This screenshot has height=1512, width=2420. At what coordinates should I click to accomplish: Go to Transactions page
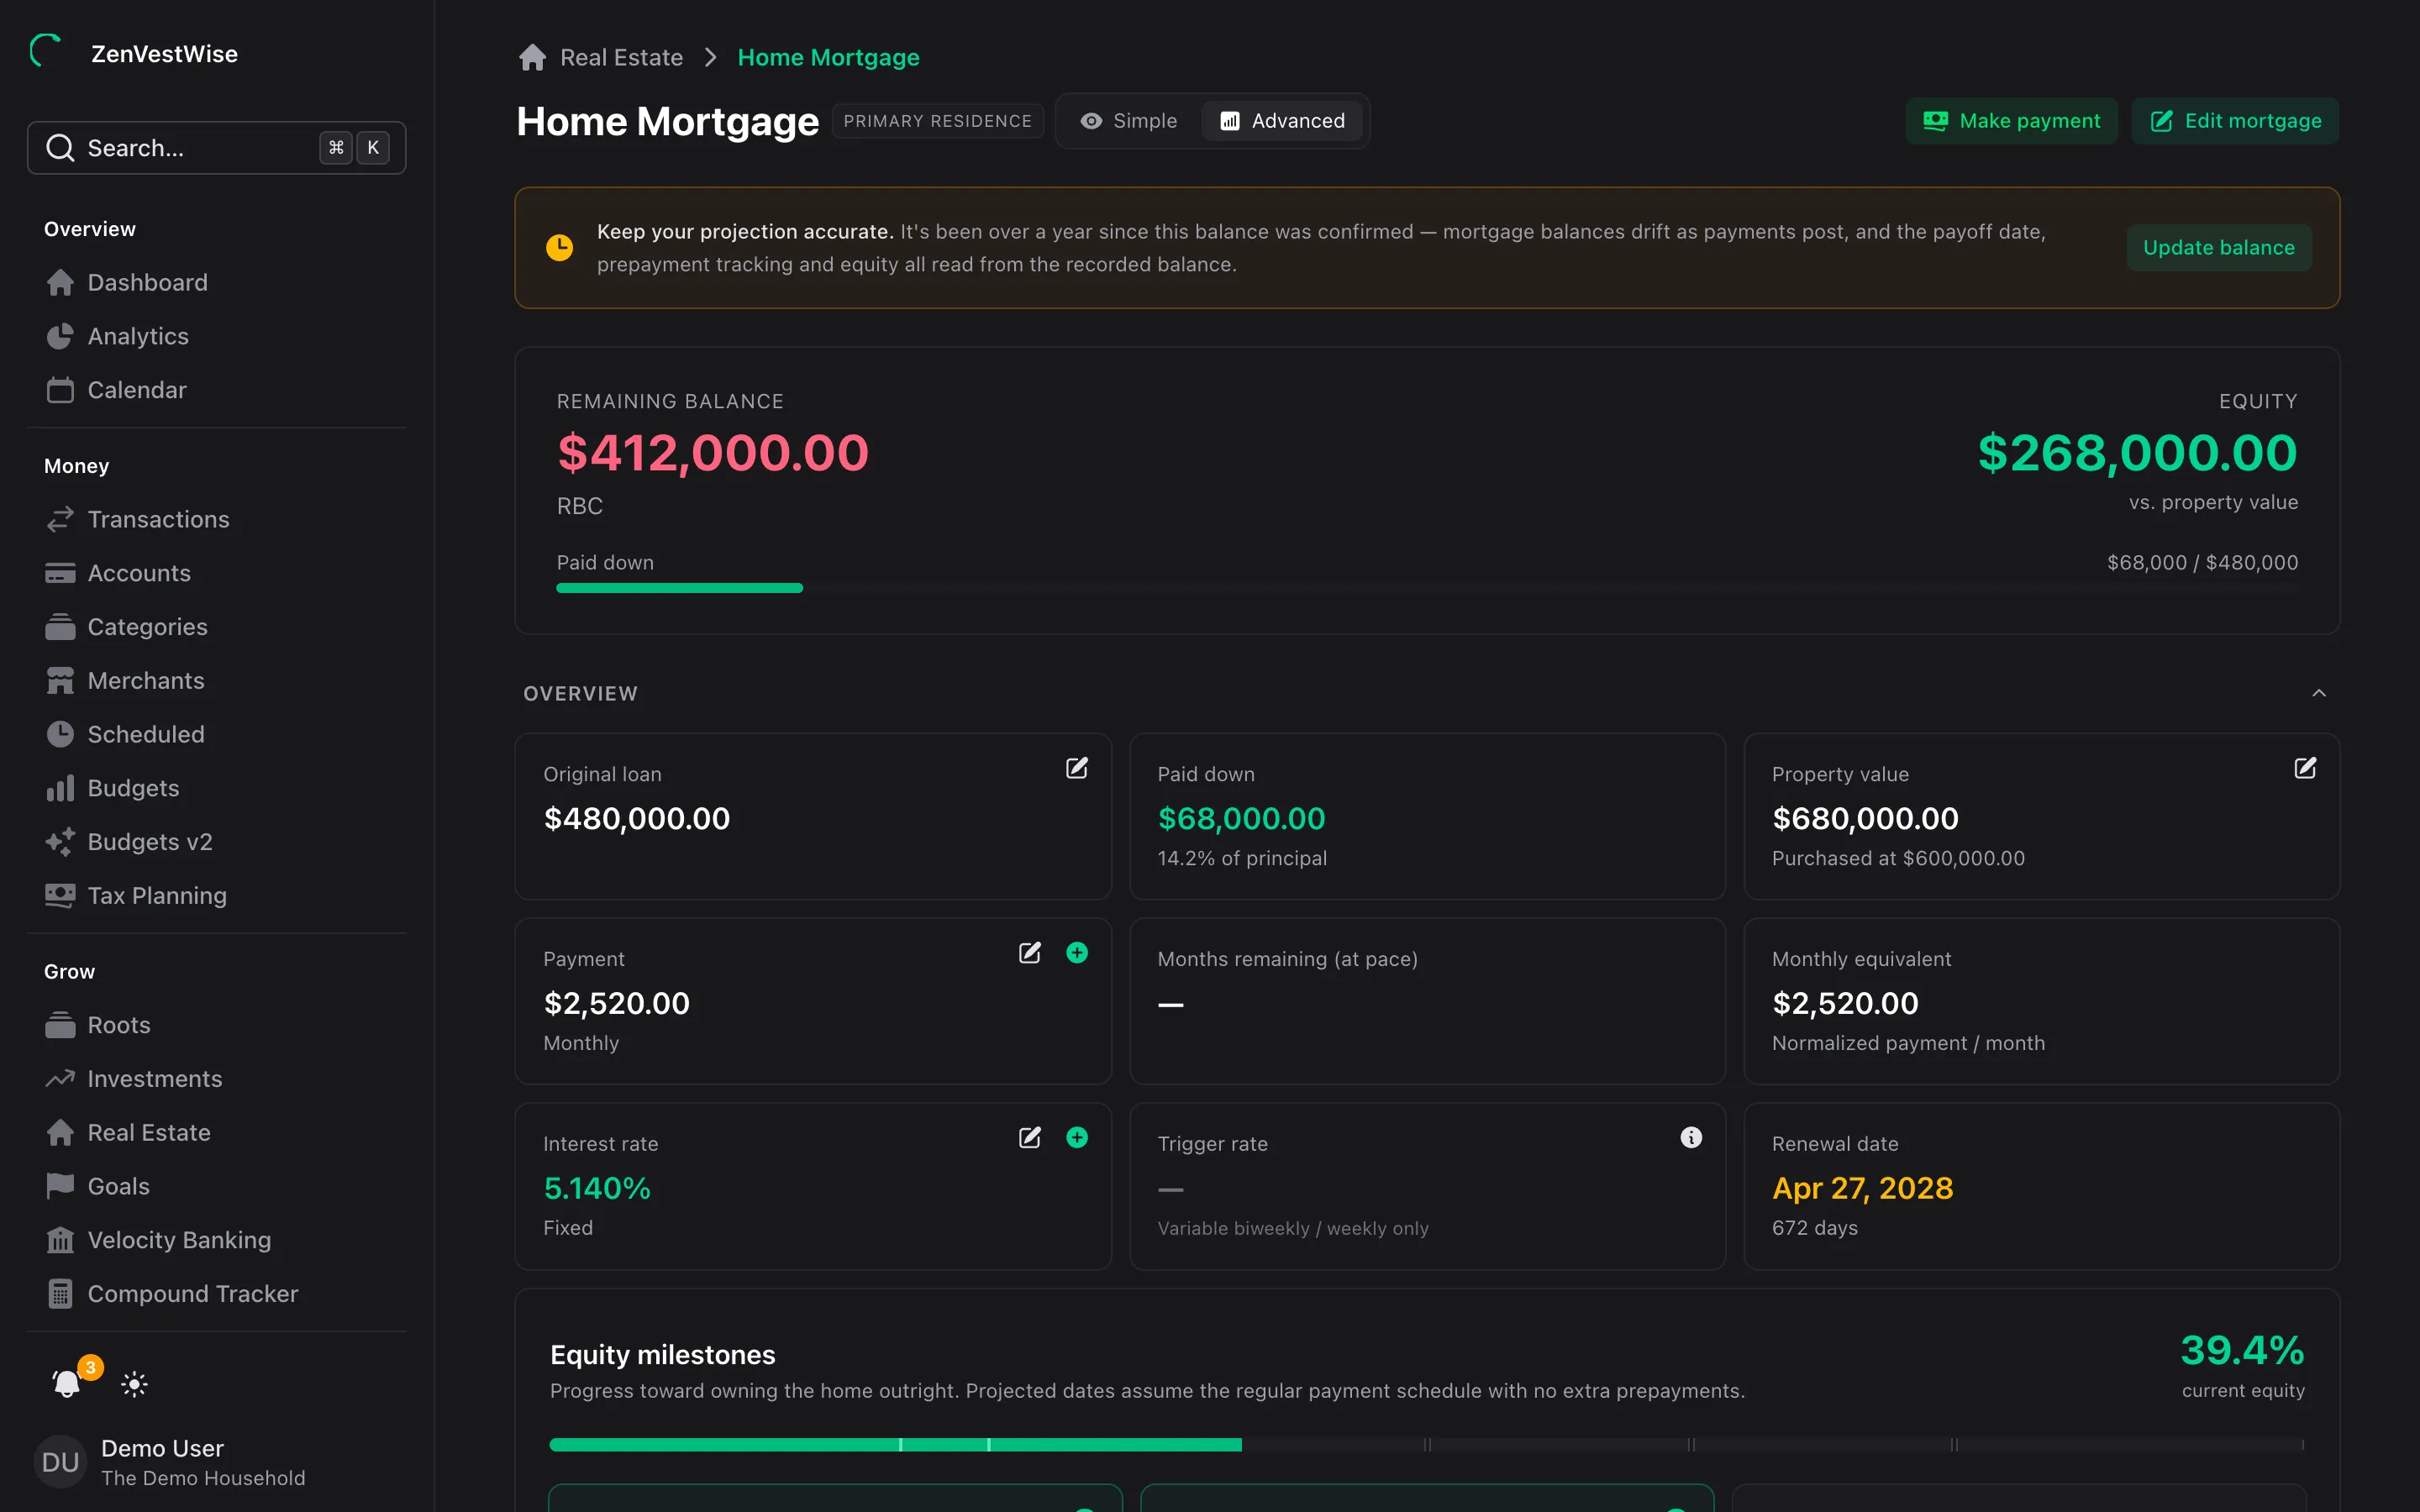point(216,520)
